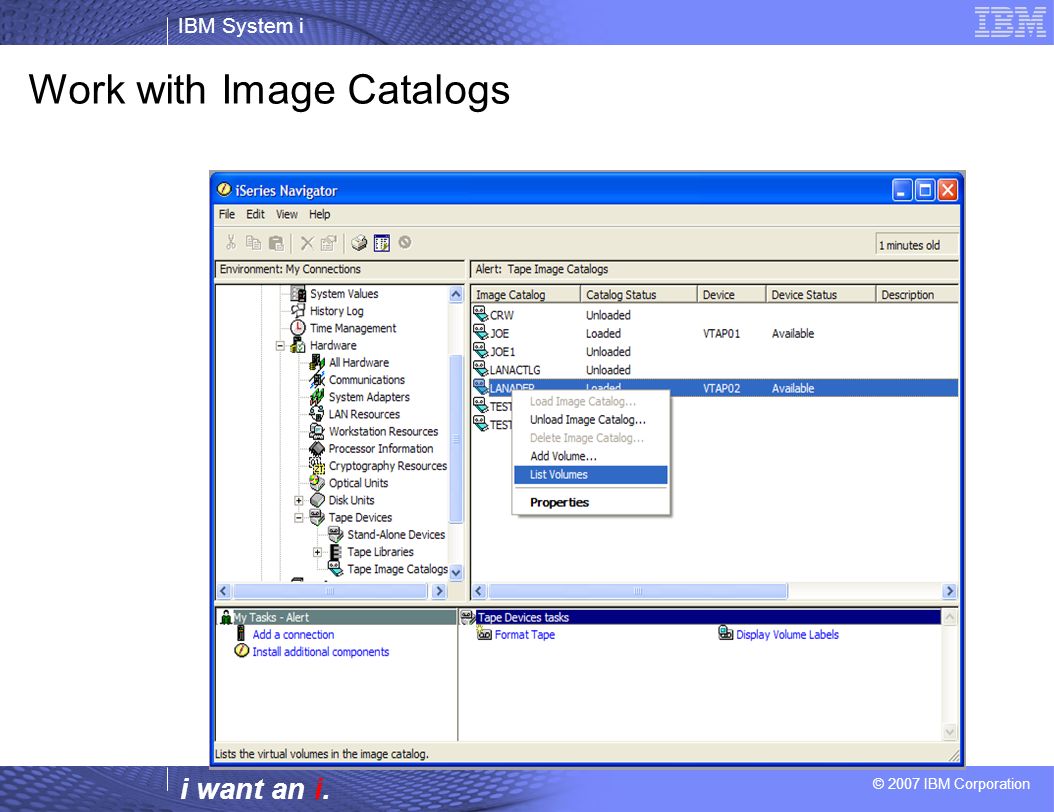Open the File menu

tap(227, 214)
